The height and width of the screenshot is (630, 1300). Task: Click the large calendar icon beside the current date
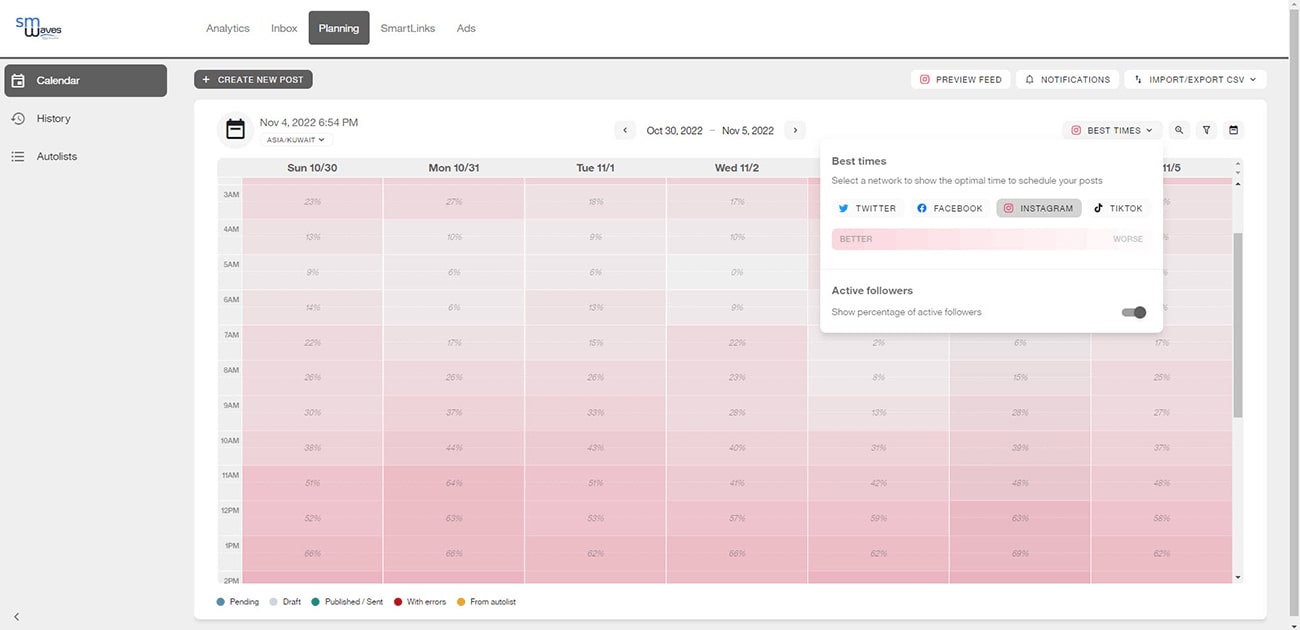(235, 129)
